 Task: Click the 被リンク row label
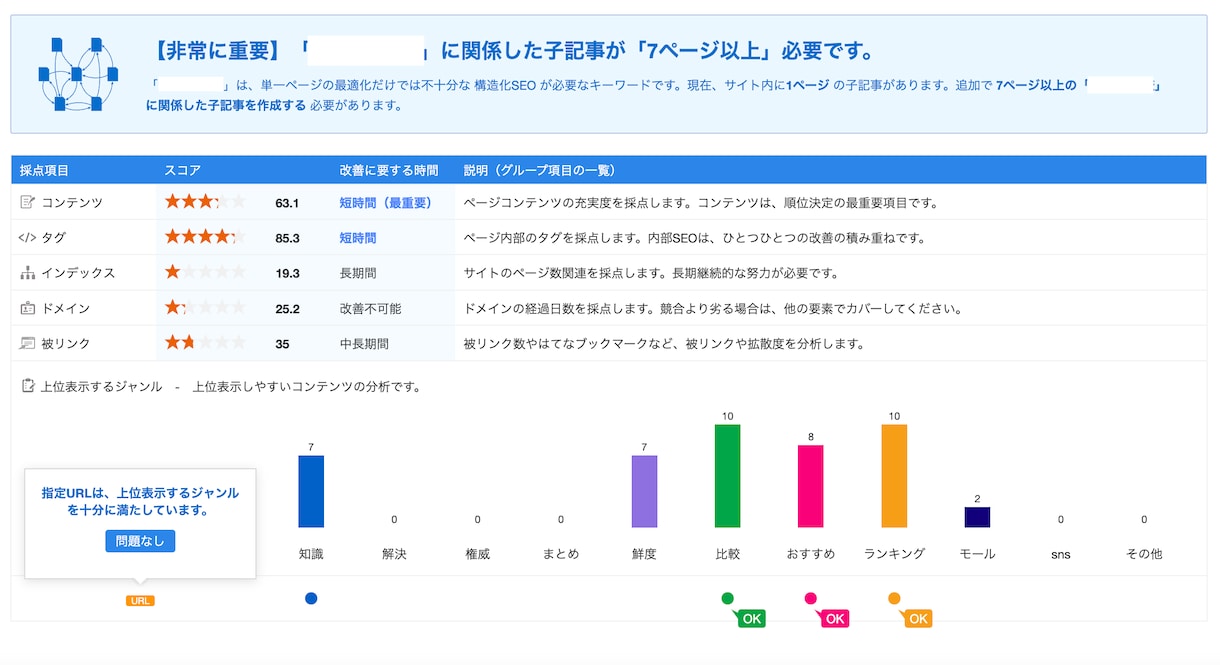(x=66, y=344)
